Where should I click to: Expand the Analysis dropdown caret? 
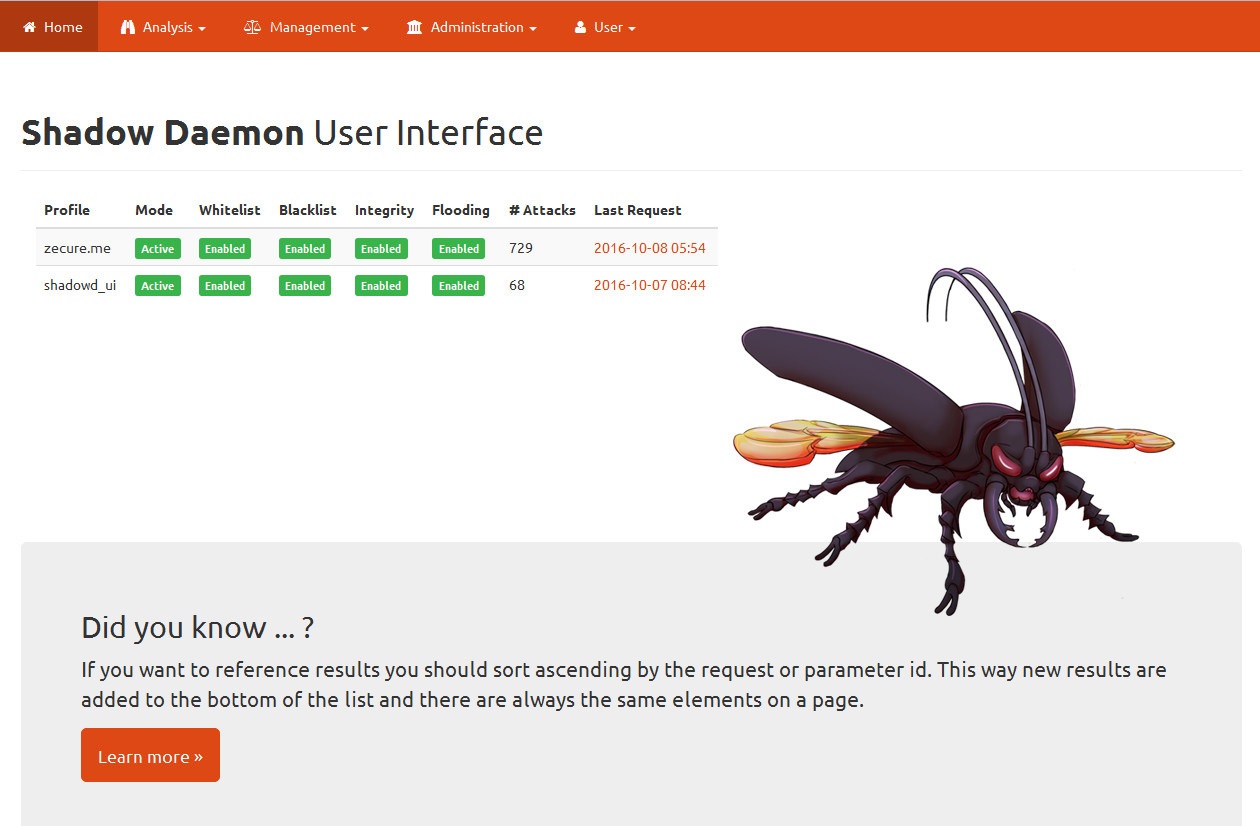[x=202, y=29]
